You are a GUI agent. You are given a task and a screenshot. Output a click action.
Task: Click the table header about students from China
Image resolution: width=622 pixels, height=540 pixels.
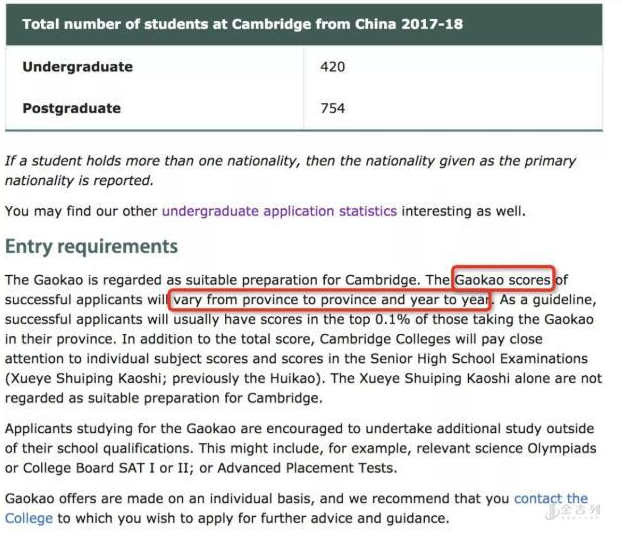coord(242,23)
